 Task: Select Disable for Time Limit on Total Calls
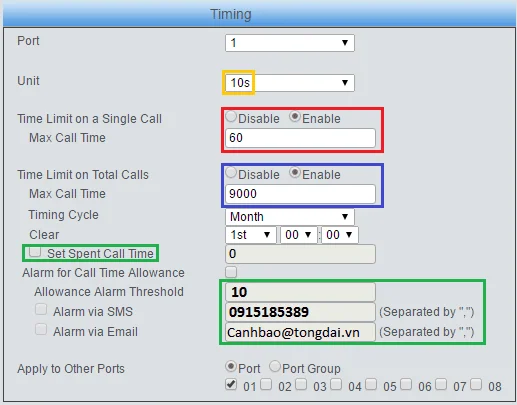(231, 173)
